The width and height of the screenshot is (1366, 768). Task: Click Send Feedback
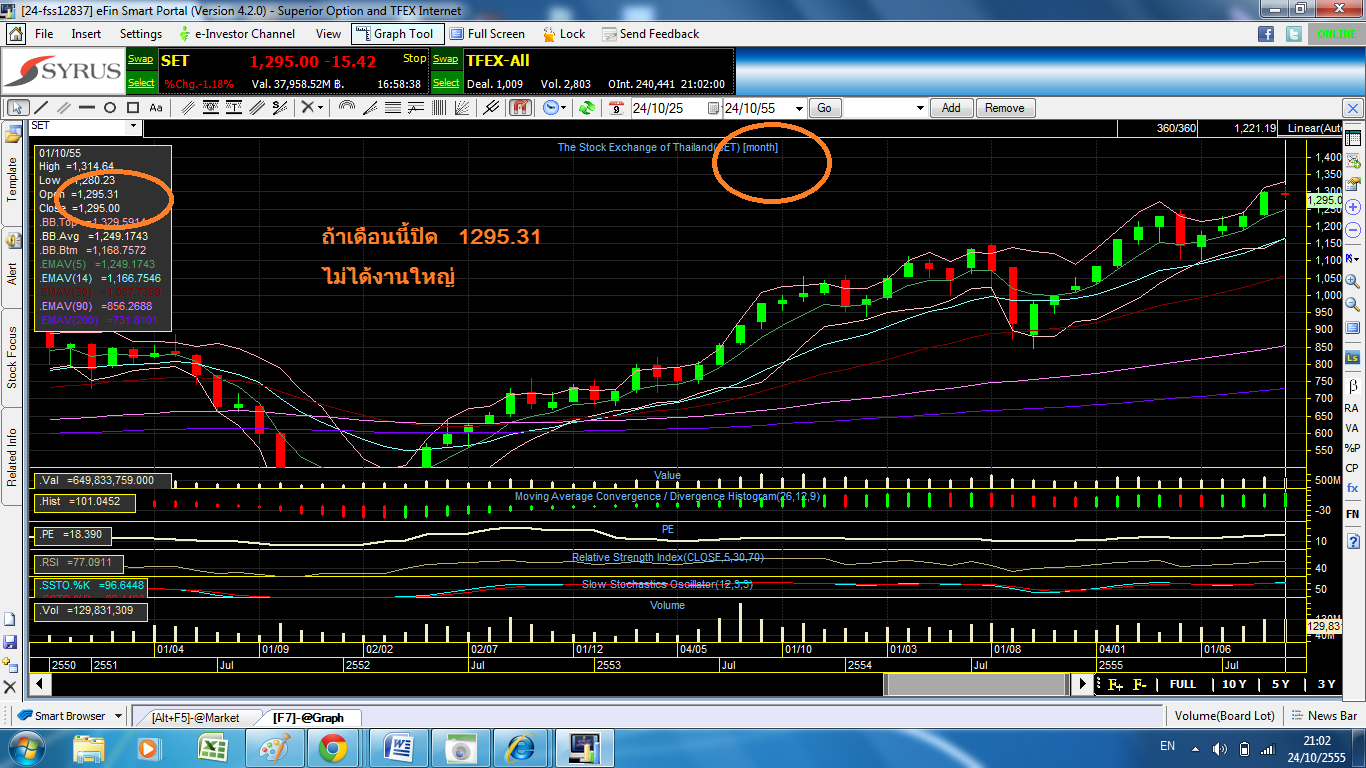coord(650,34)
